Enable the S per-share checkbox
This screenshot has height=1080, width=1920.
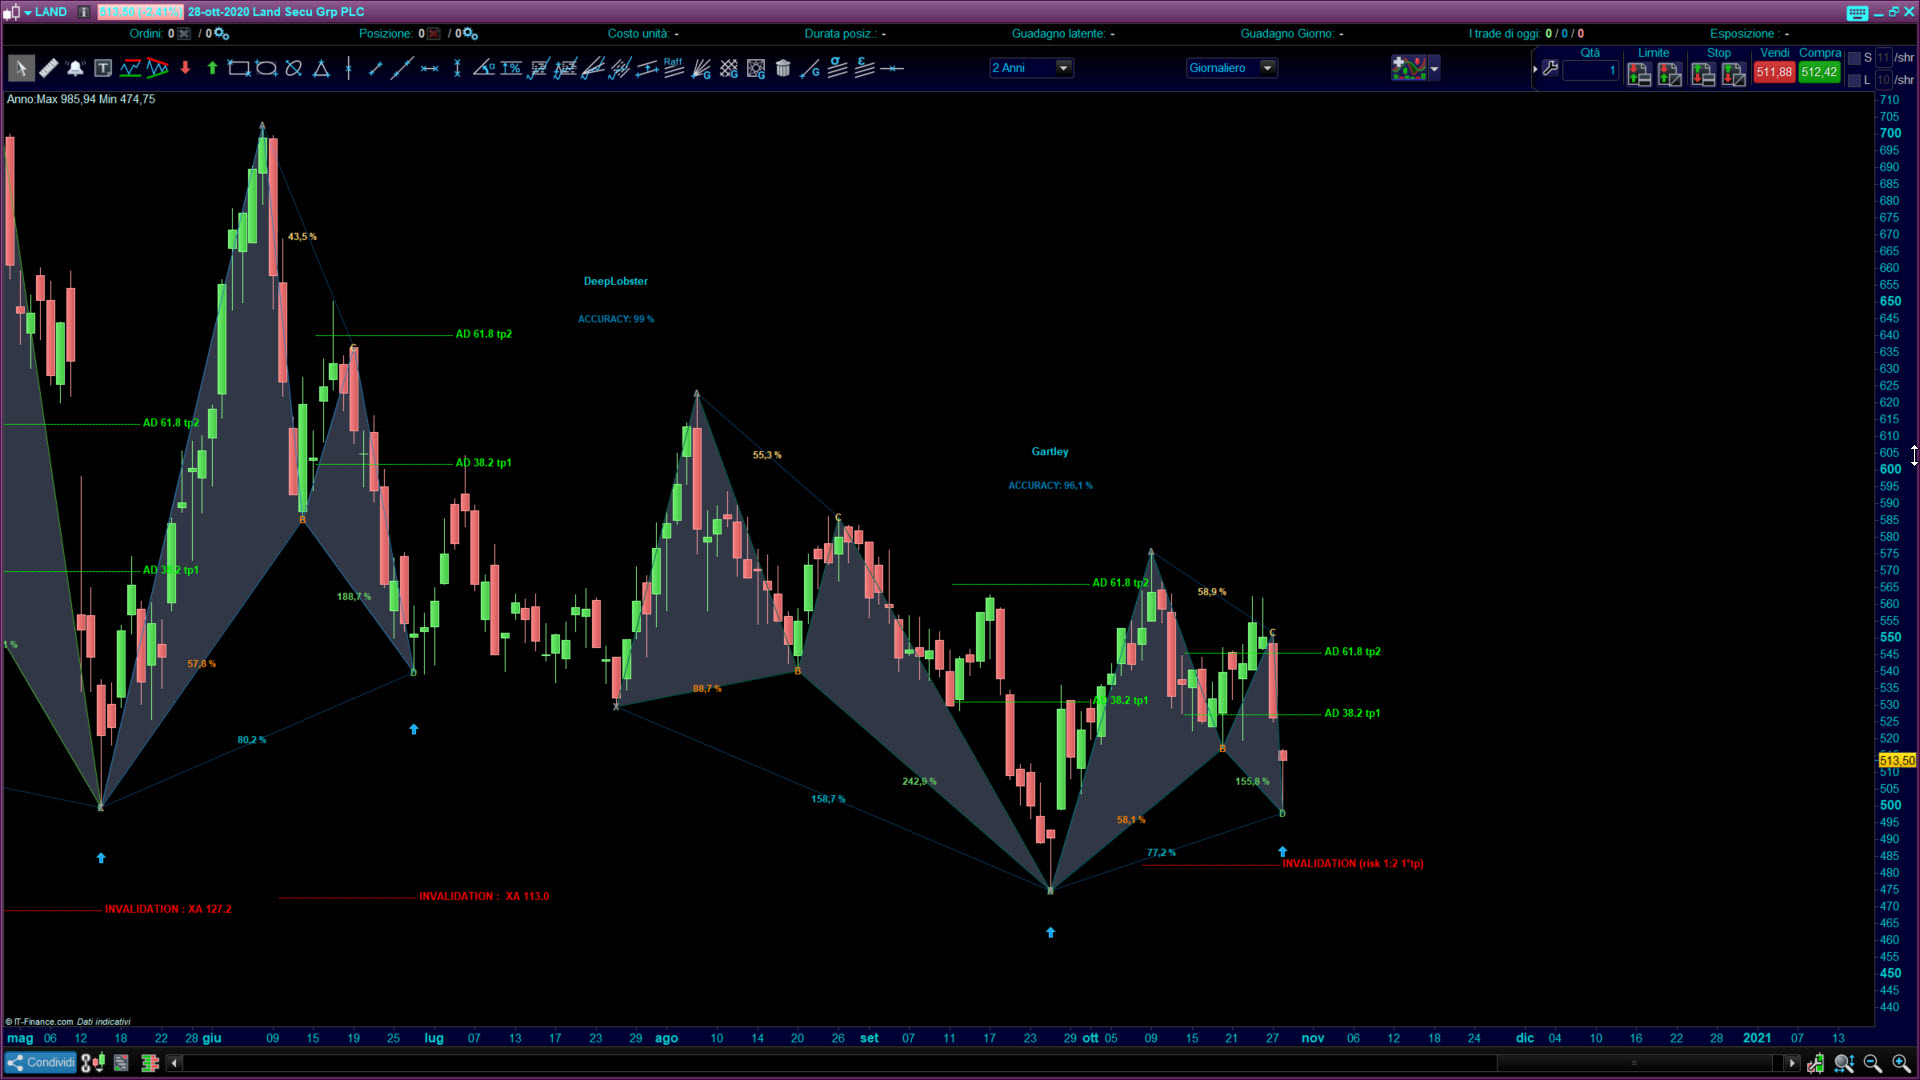coord(1854,58)
